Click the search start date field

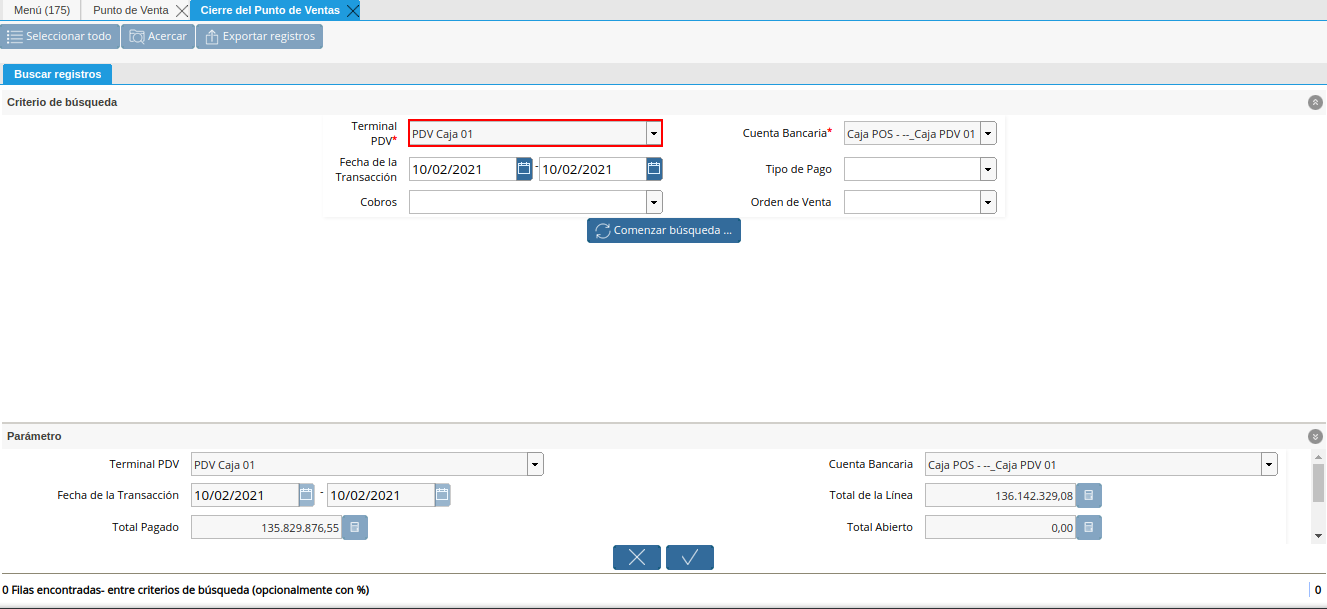[462, 169]
